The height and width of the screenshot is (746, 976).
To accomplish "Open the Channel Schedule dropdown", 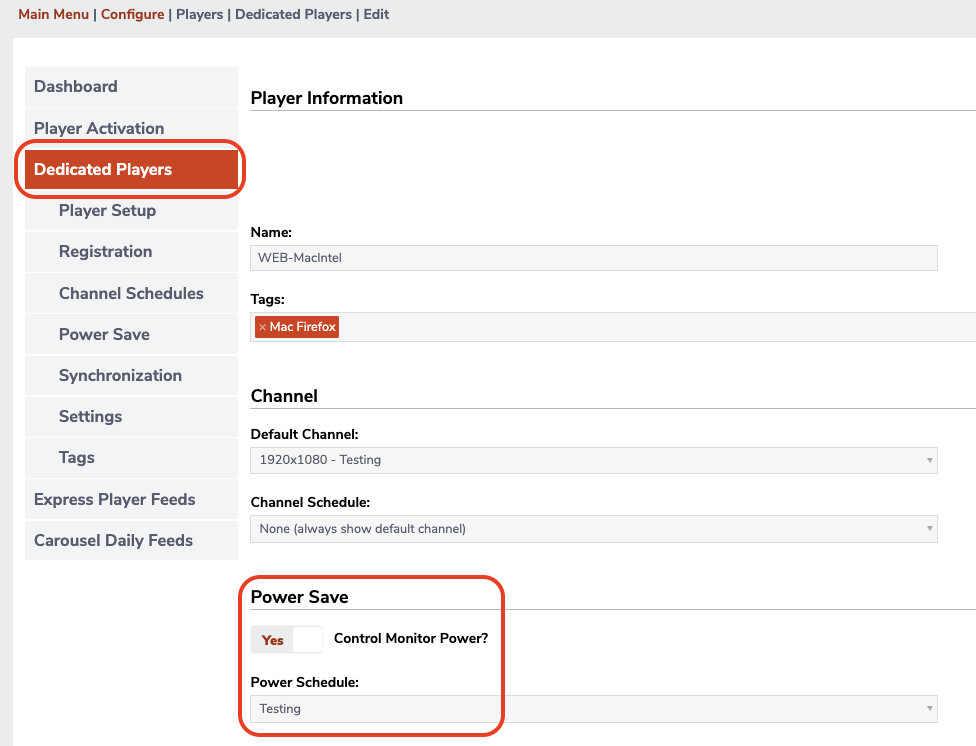I will pyautogui.click(x=594, y=529).
